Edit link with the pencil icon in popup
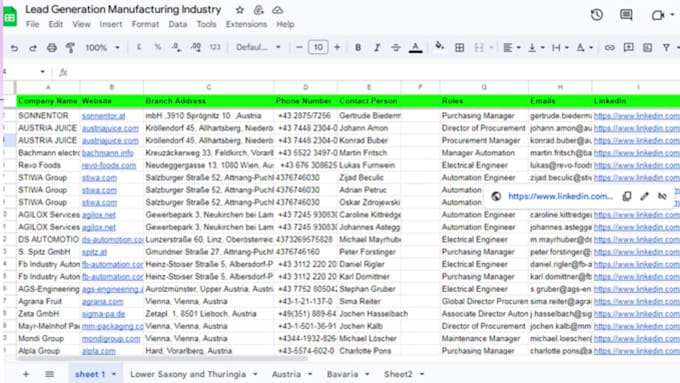The width and height of the screenshot is (680, 383). tap(644, 196)
